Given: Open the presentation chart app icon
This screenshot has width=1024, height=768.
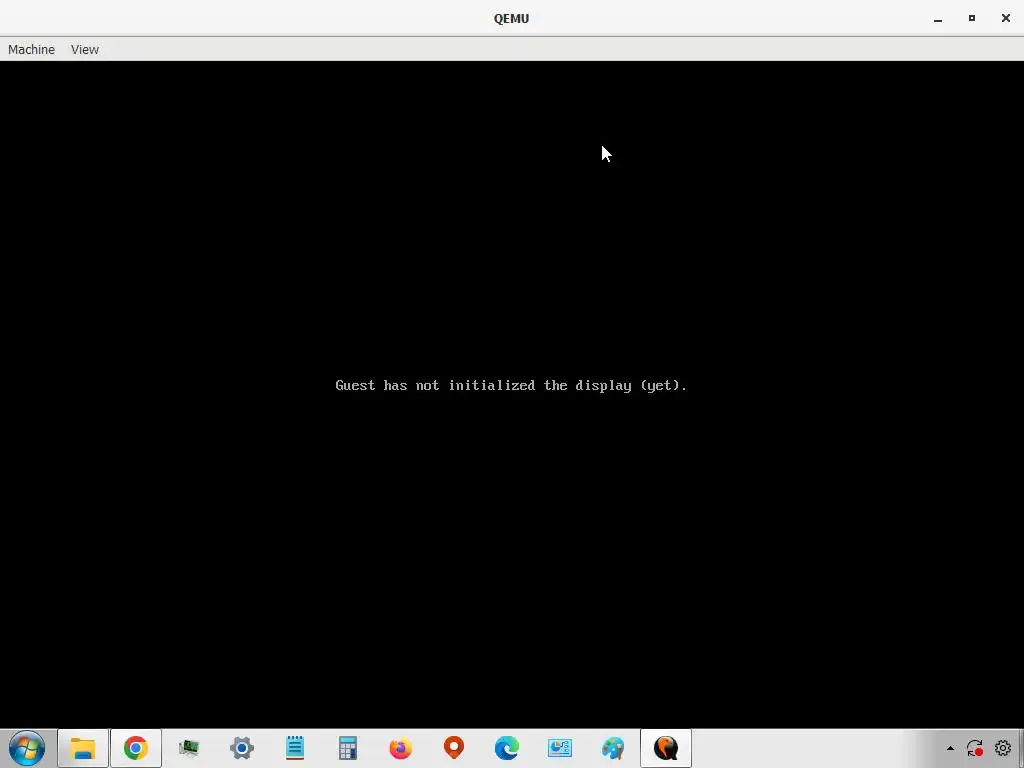Looking at the screenshot, I should pyautogui.click(x=560, y=748).
